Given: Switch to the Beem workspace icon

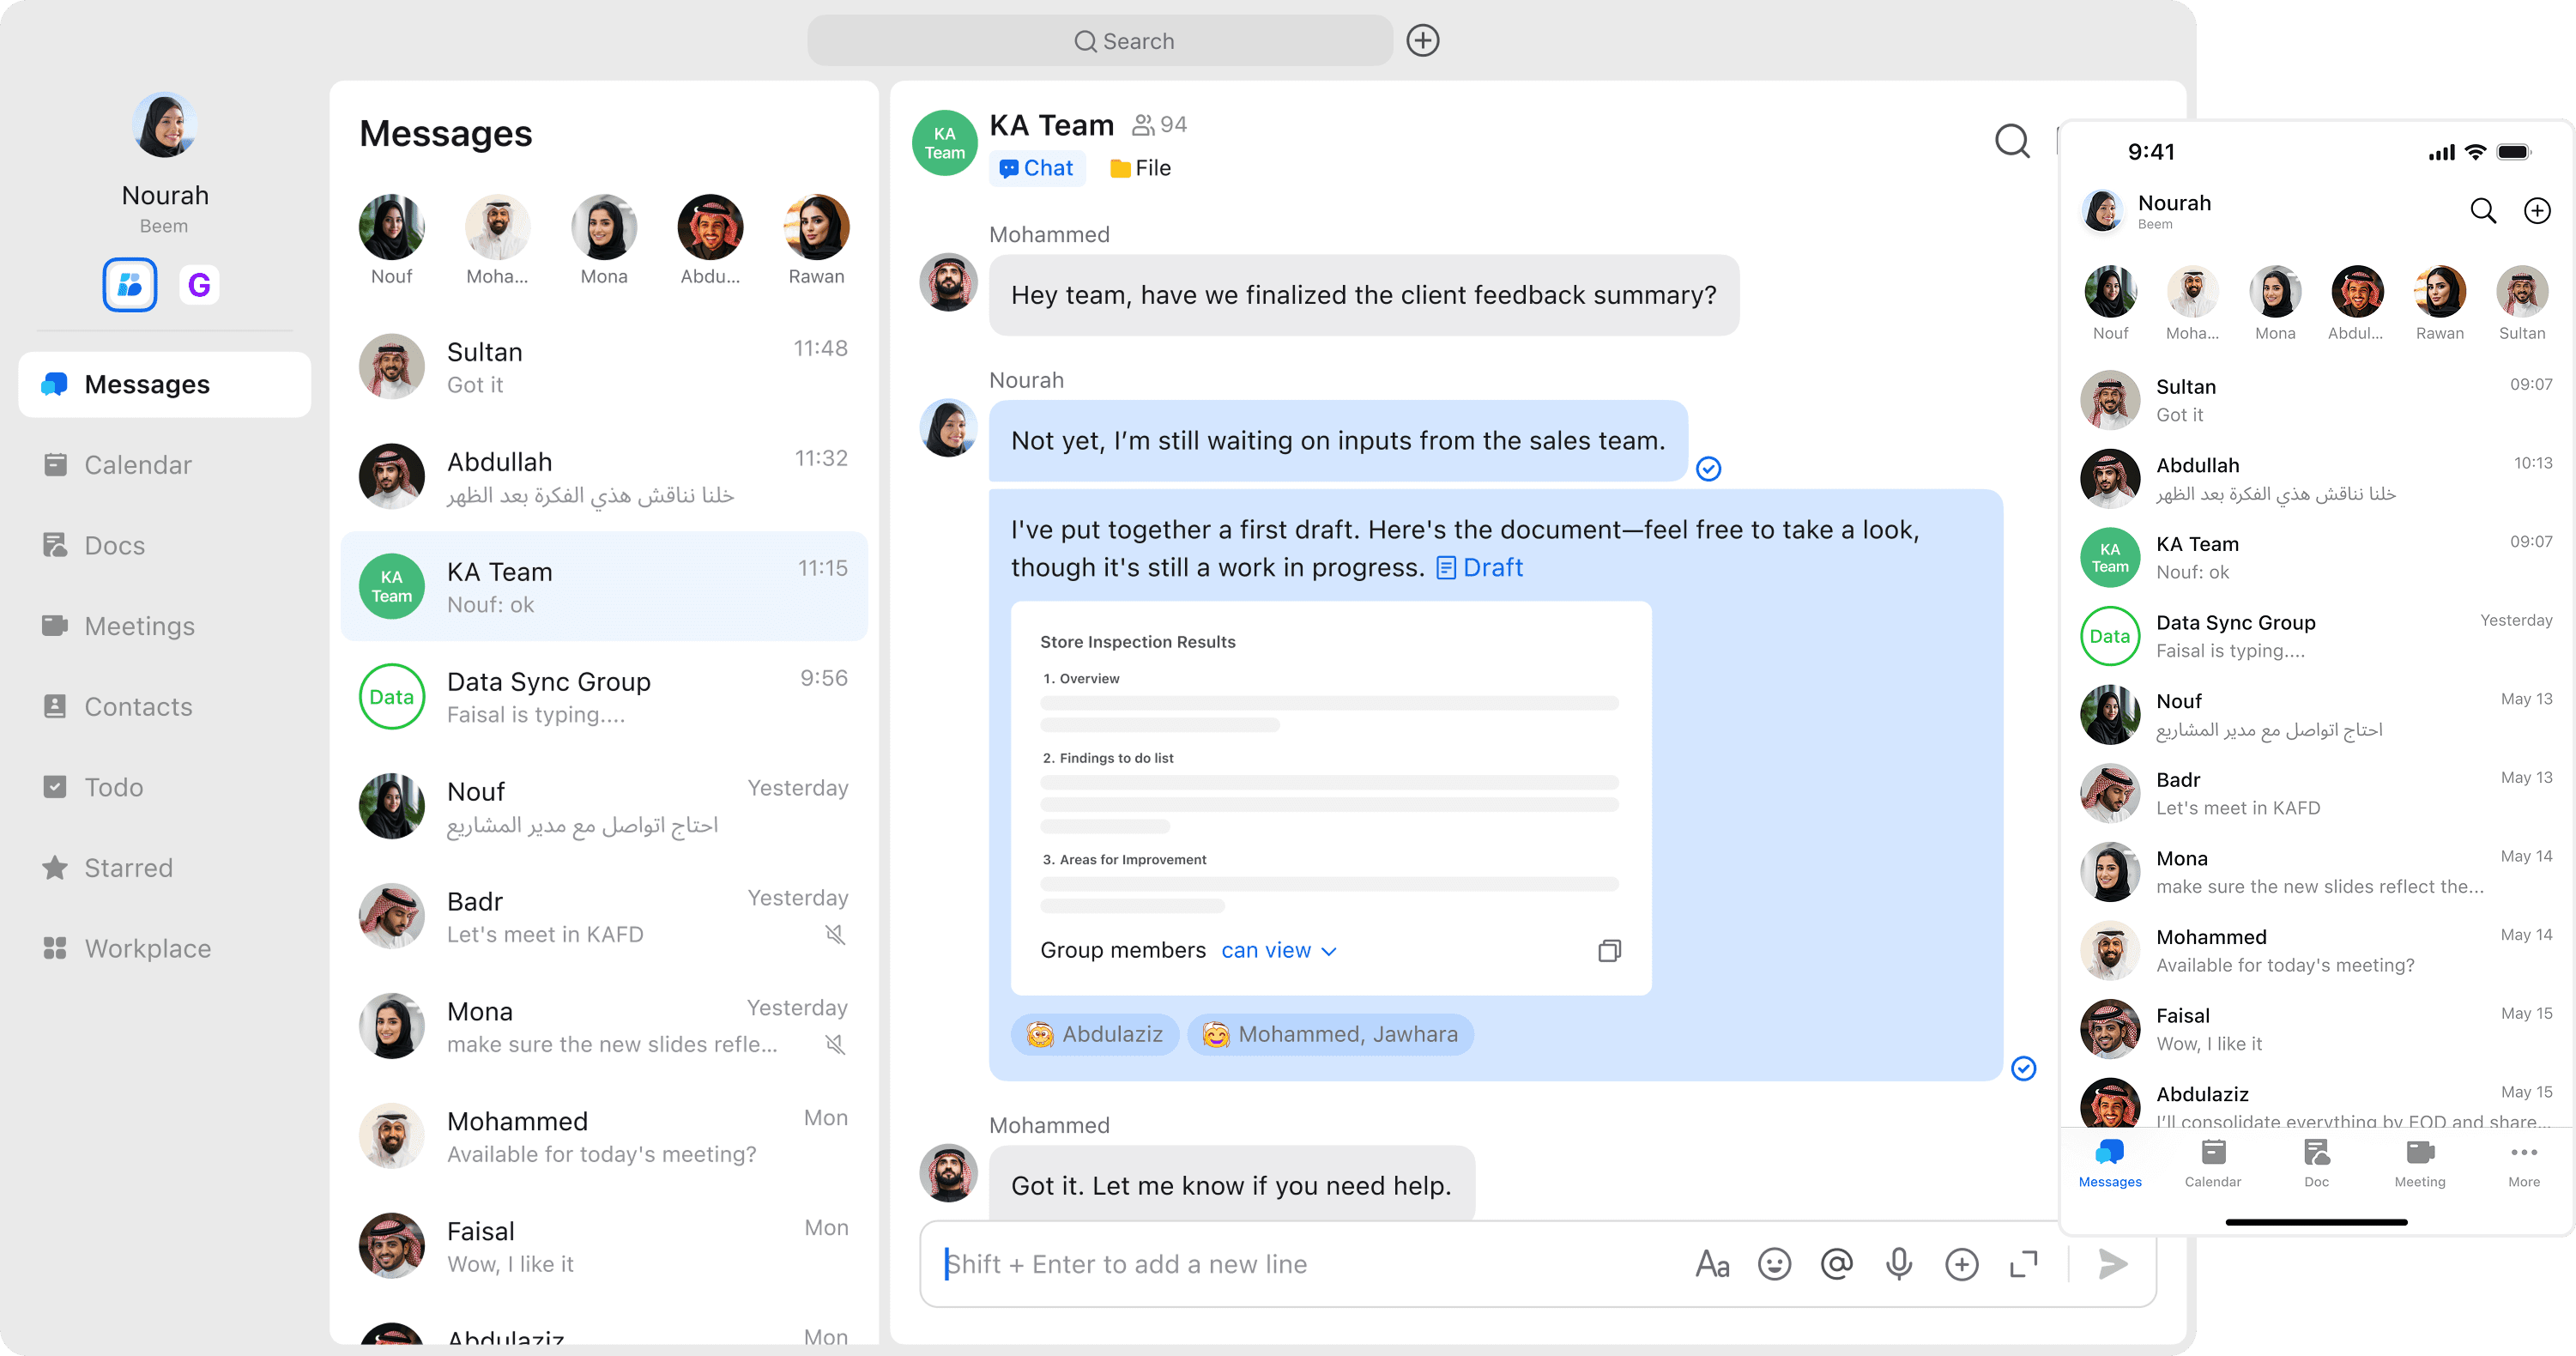Looking at the screenshot, I should (x=130, y=285).
